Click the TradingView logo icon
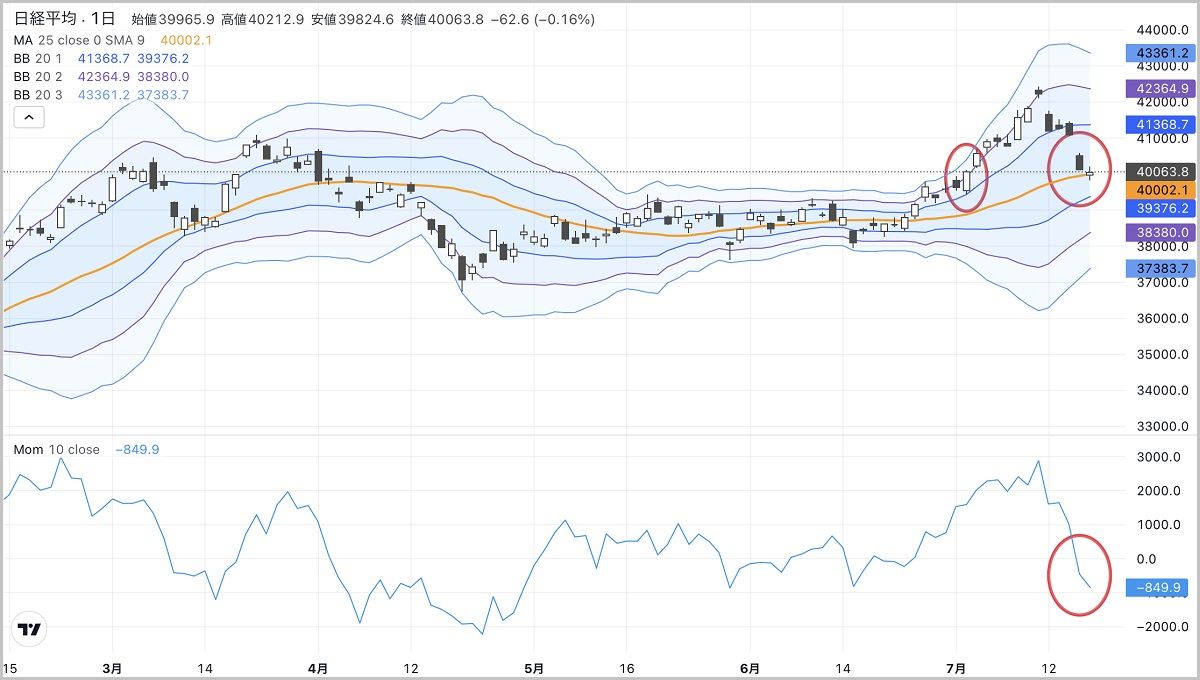 point(30,628)
